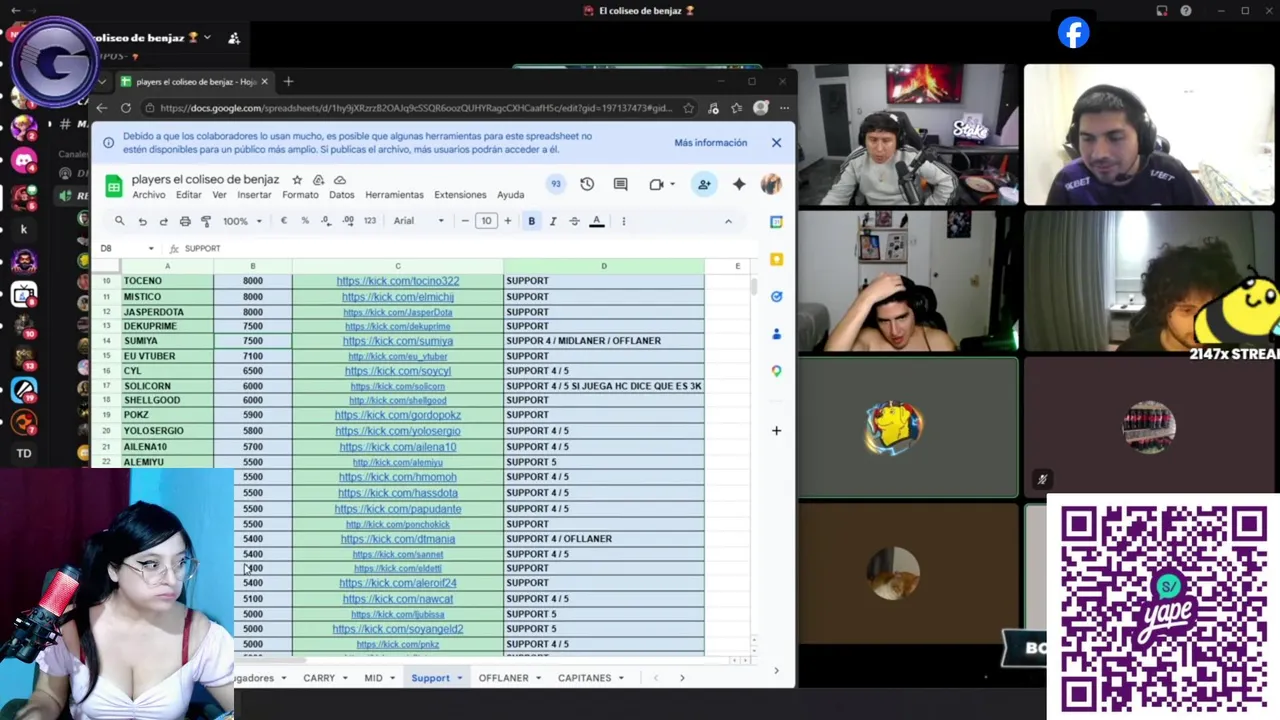1280x720 pixels.
Task: Open the Google Keep side panel icon
Action: [x=776, y=259]
